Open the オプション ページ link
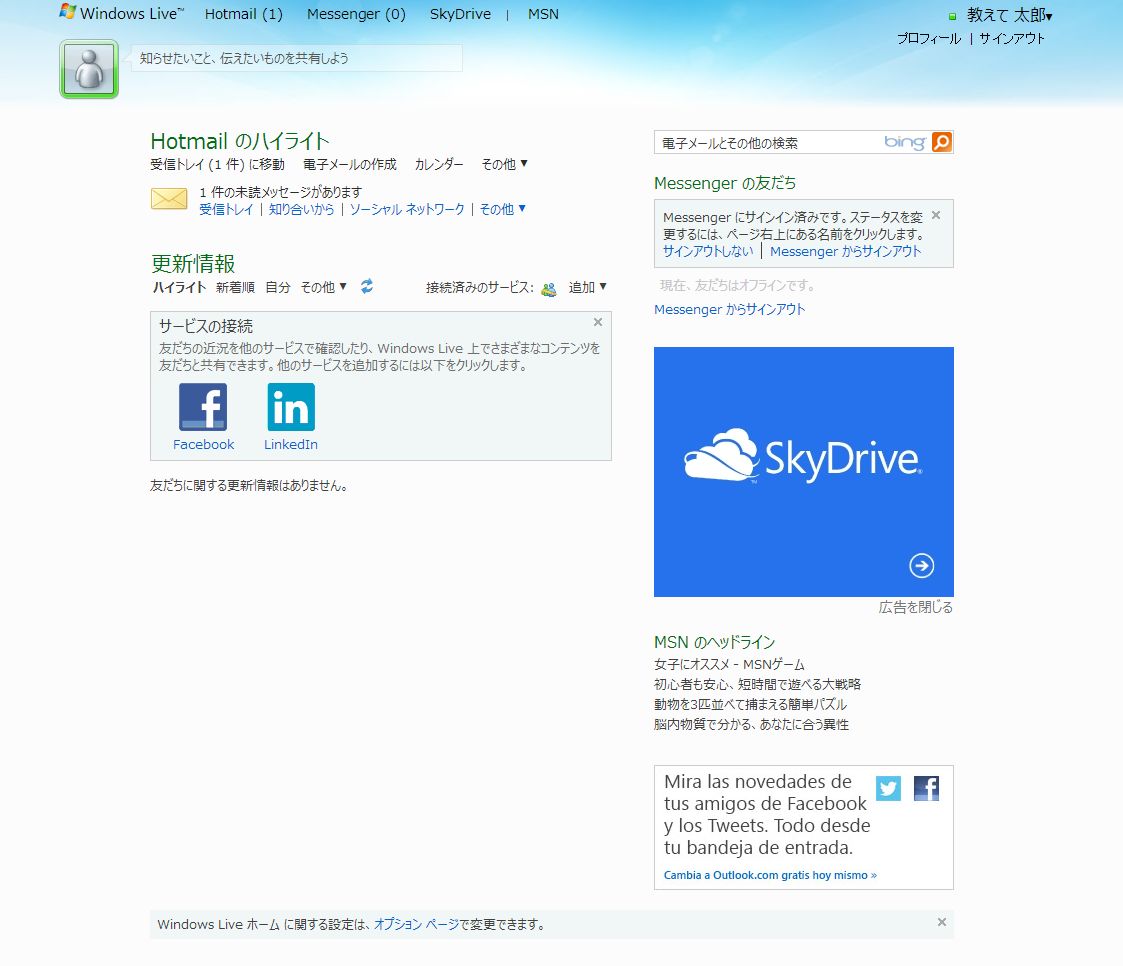The image size is (1123, 966). click(416, 924)
